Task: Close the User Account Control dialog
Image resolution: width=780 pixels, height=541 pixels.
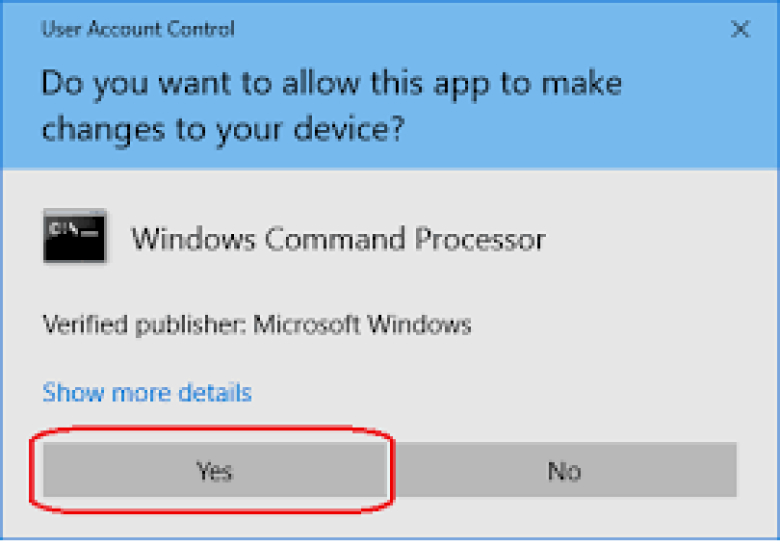Action: (740, 29)
